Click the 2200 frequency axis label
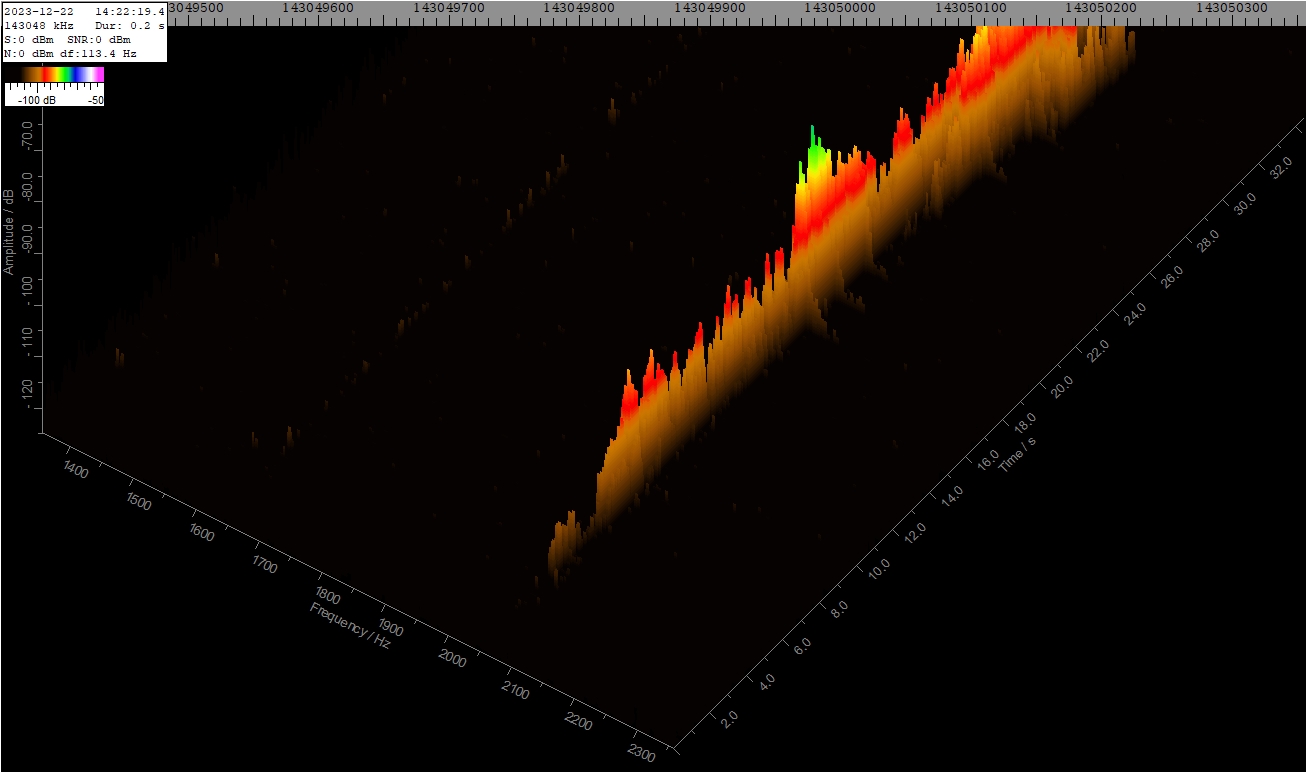 (578, 722)
